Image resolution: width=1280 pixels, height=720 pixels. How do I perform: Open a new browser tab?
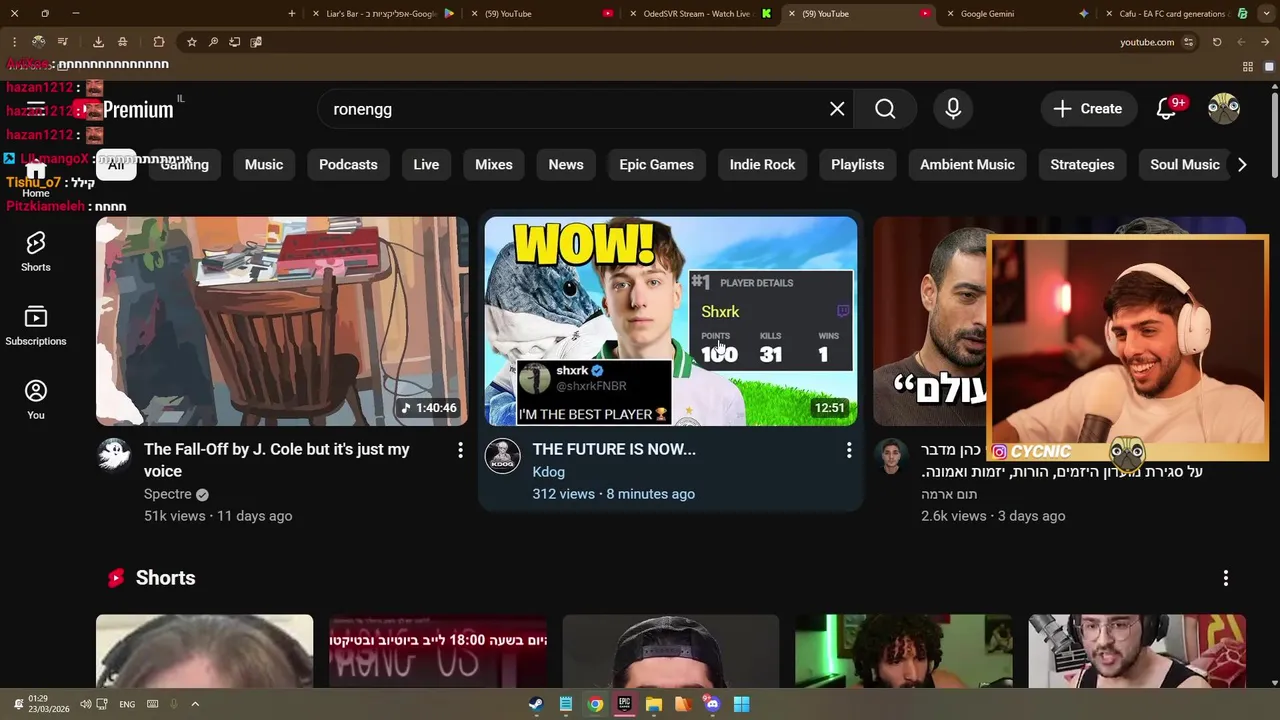point(292,14)
